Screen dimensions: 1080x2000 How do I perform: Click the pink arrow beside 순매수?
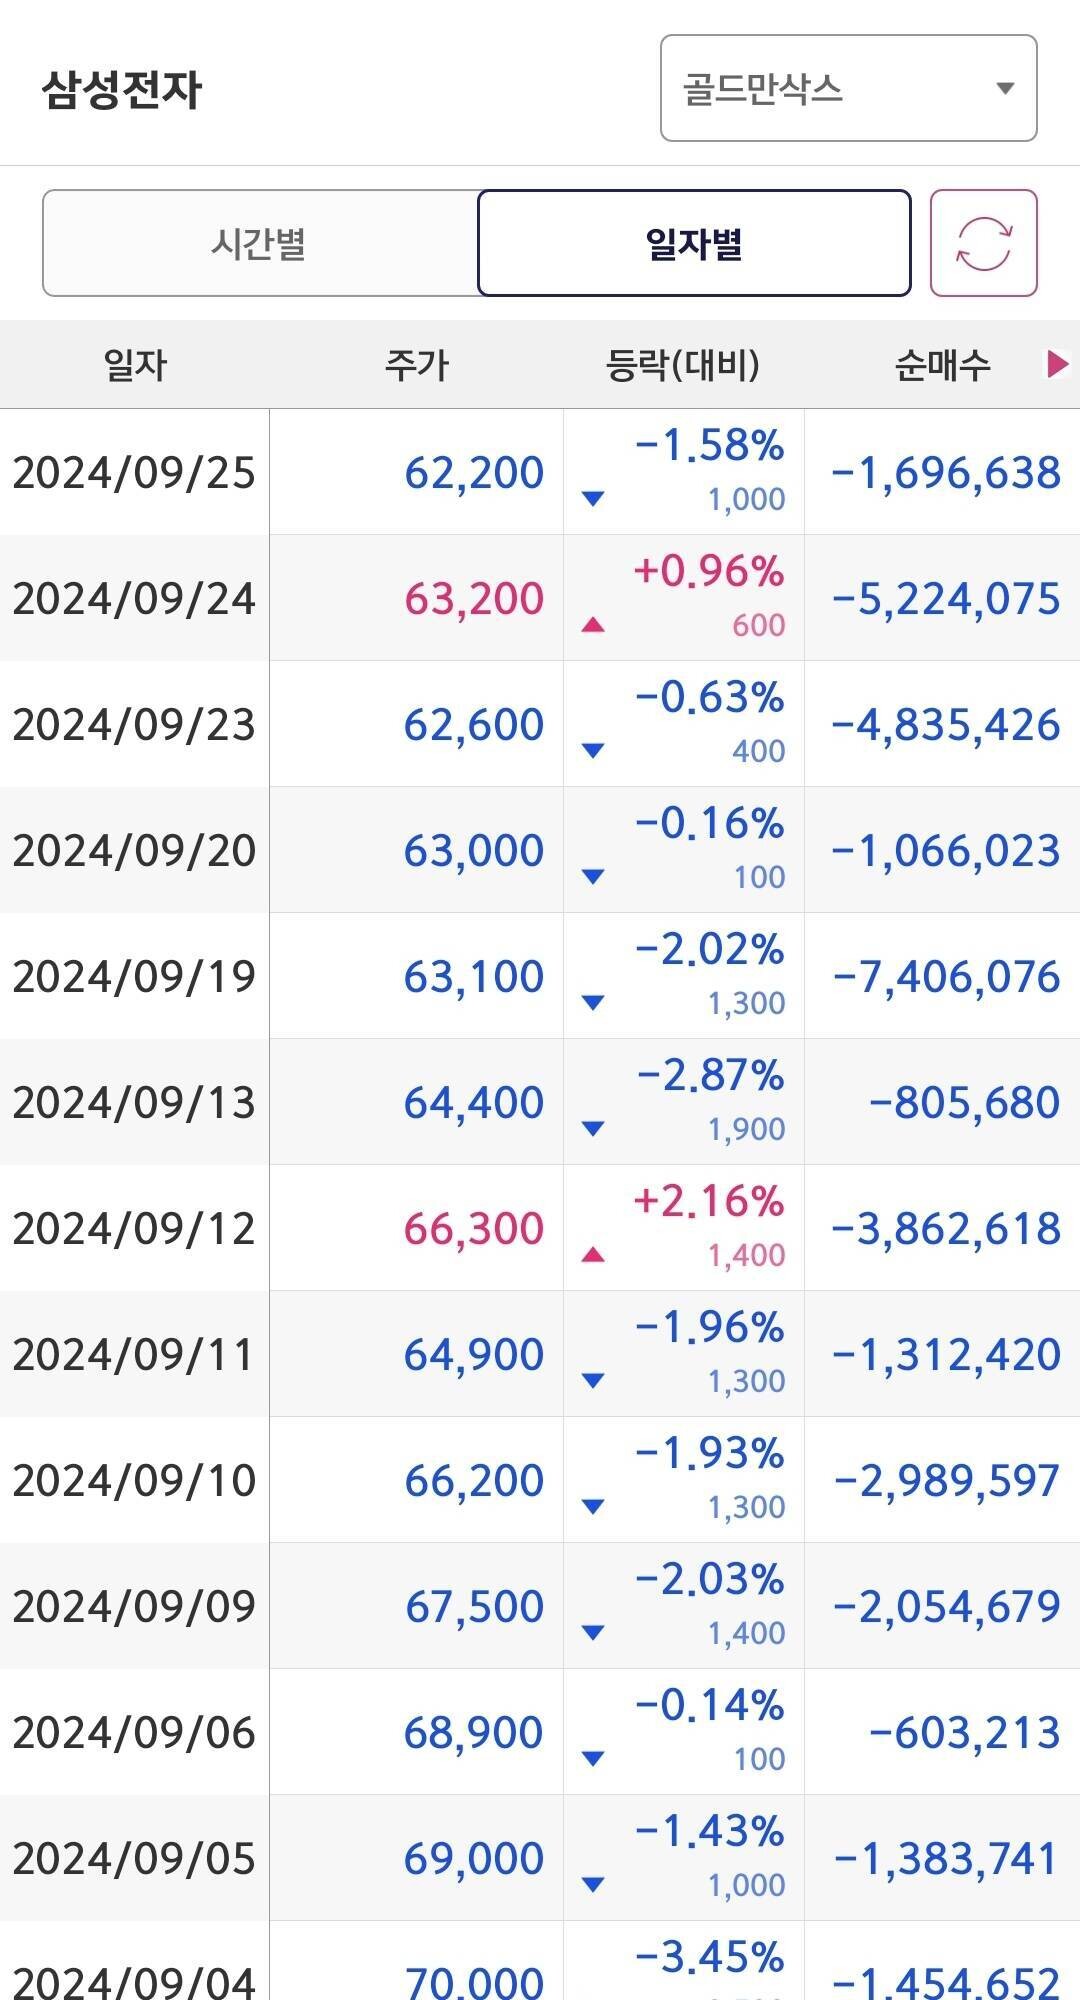[x=1056, y=364]
